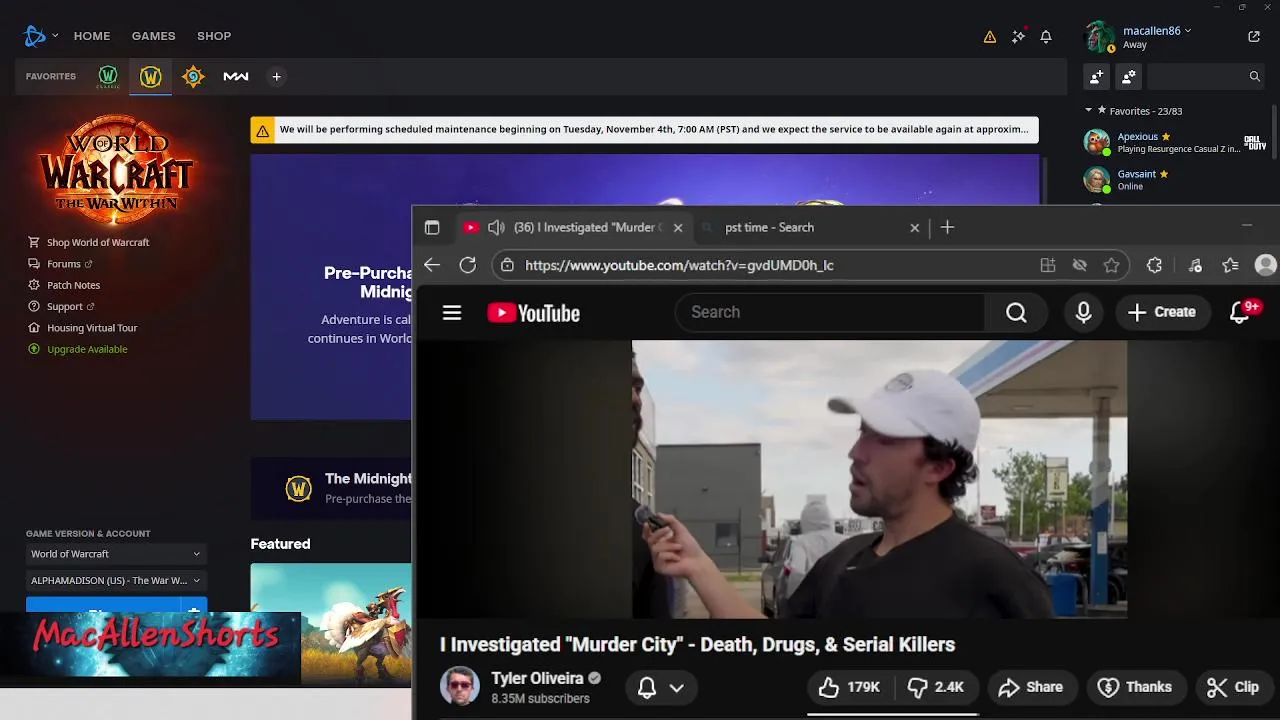Image resolution: width=1280 pixels, height=720 pixels.
Task: Switch to the pst time Search tab
Action: pyautogui.click(x=810, y=227)
